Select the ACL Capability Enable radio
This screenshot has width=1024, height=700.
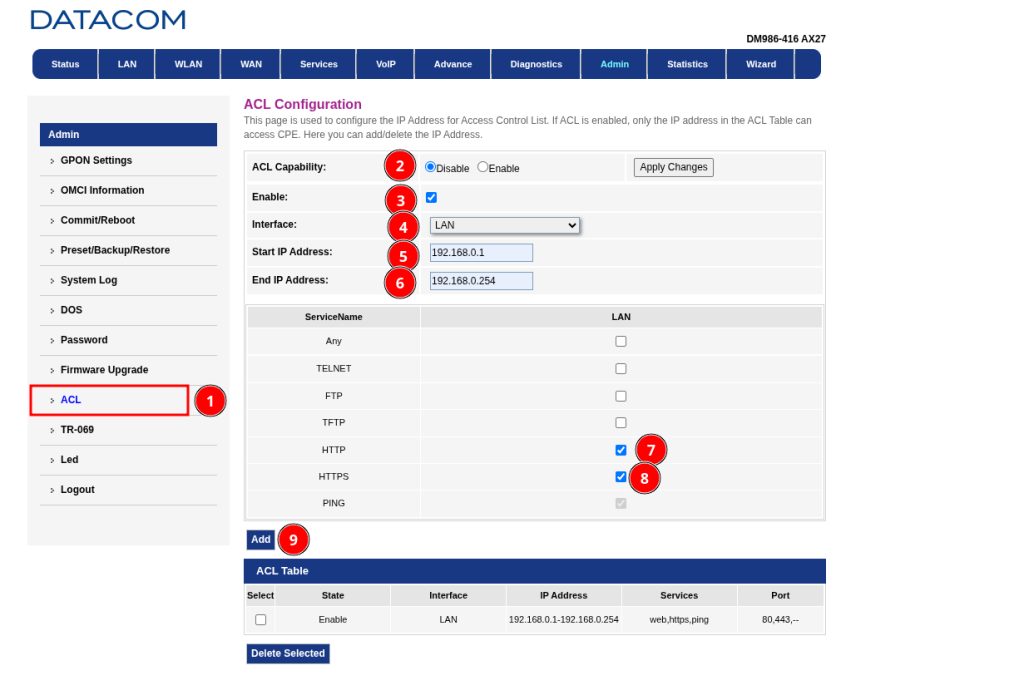point(483,167)
